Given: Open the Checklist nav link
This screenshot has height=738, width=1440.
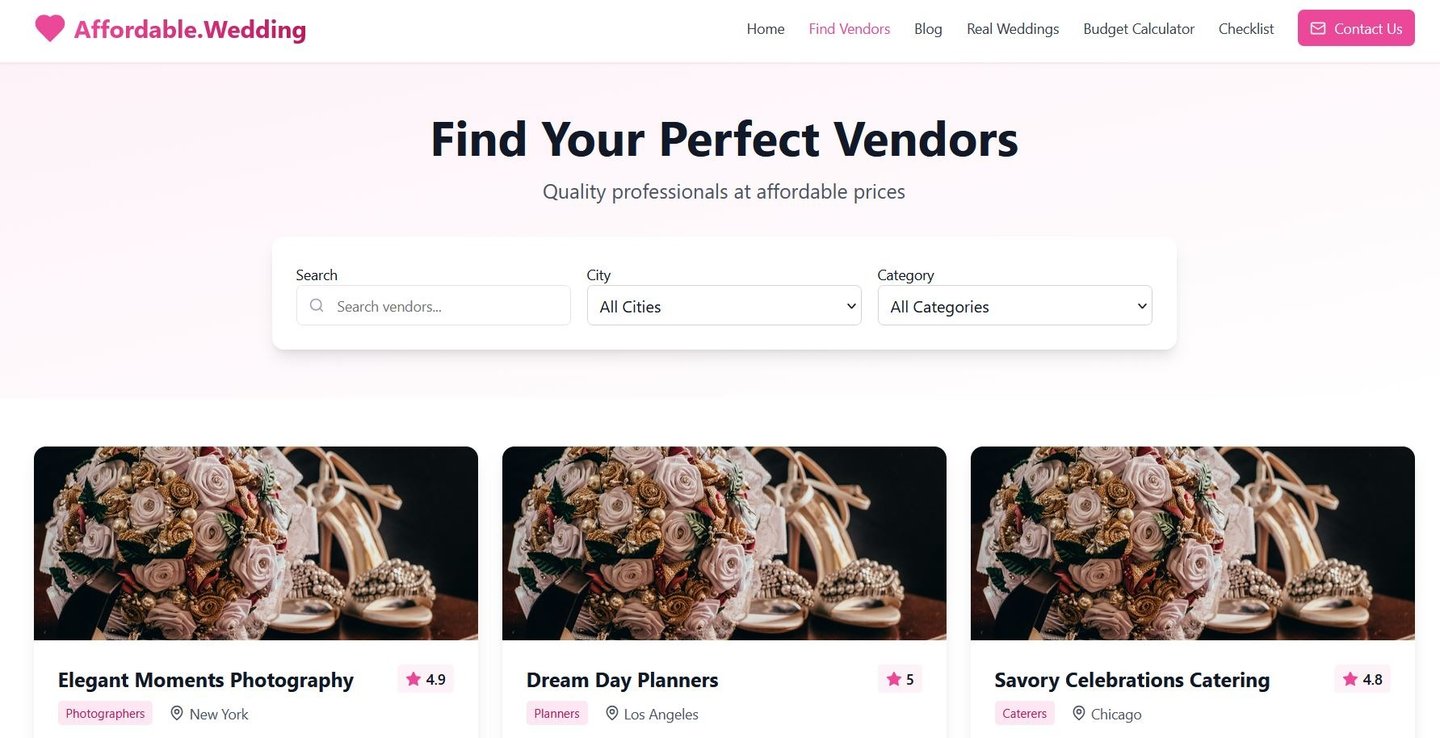Looking at the screenshot, I should click(1246, 29).
